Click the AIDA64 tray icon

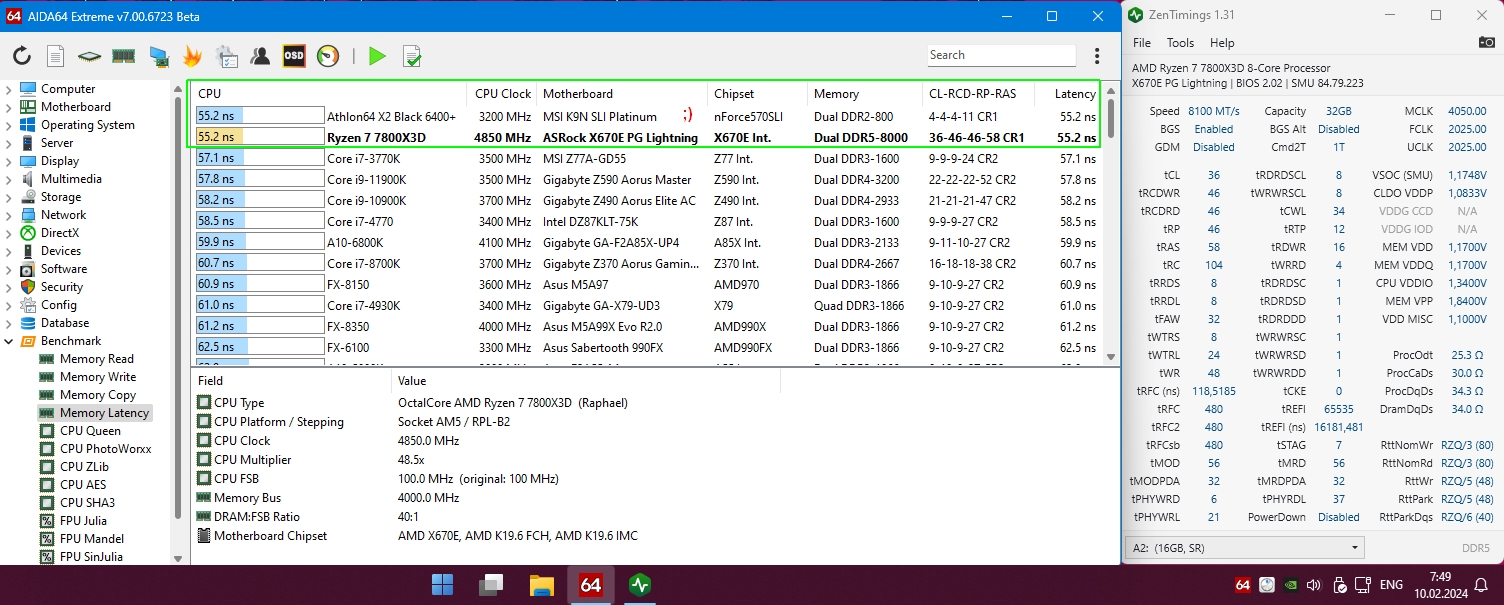(1243, 585)
